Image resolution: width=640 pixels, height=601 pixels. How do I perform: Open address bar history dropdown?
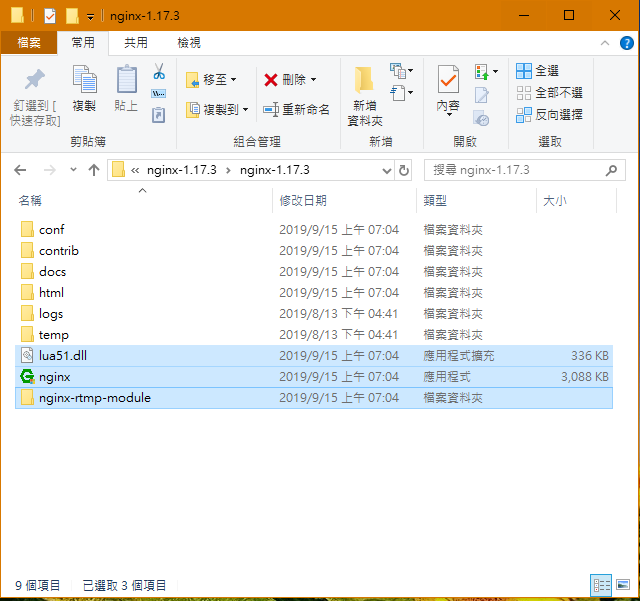point(387,170)
